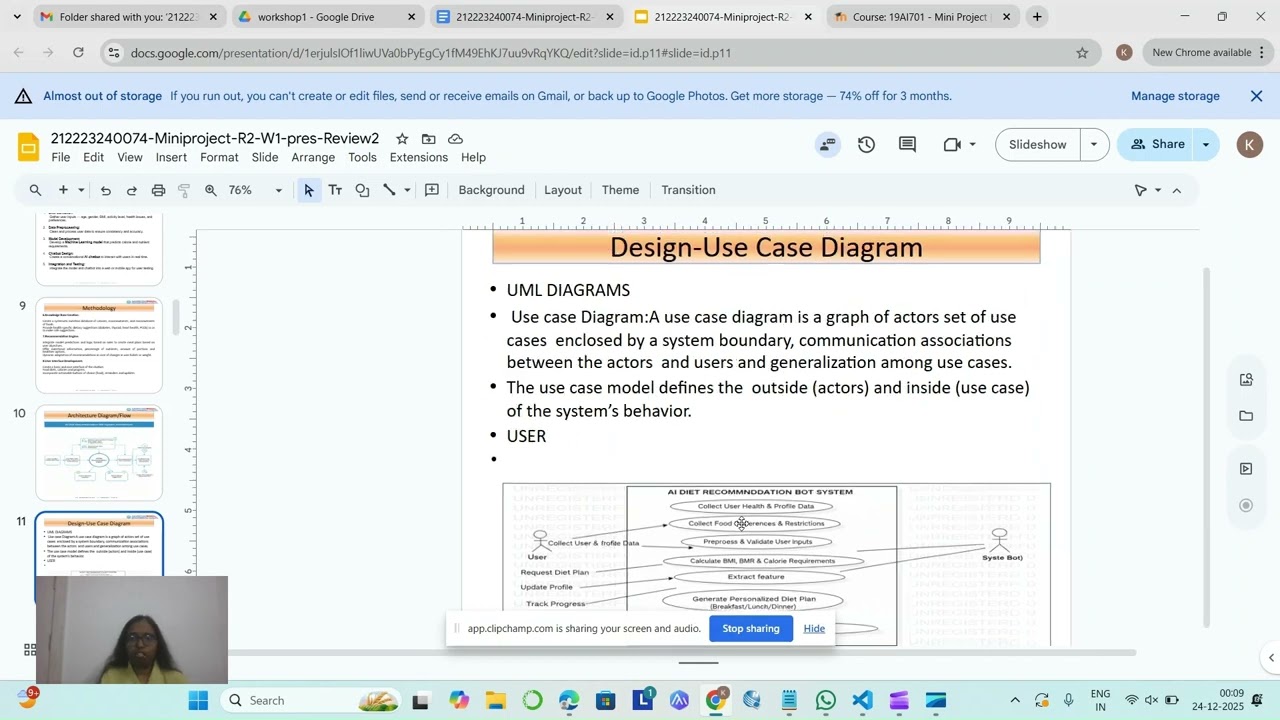Click the main slide vertical scrollbar
The height and width of the screenshot is (720, 1280).
point(1207,448)
